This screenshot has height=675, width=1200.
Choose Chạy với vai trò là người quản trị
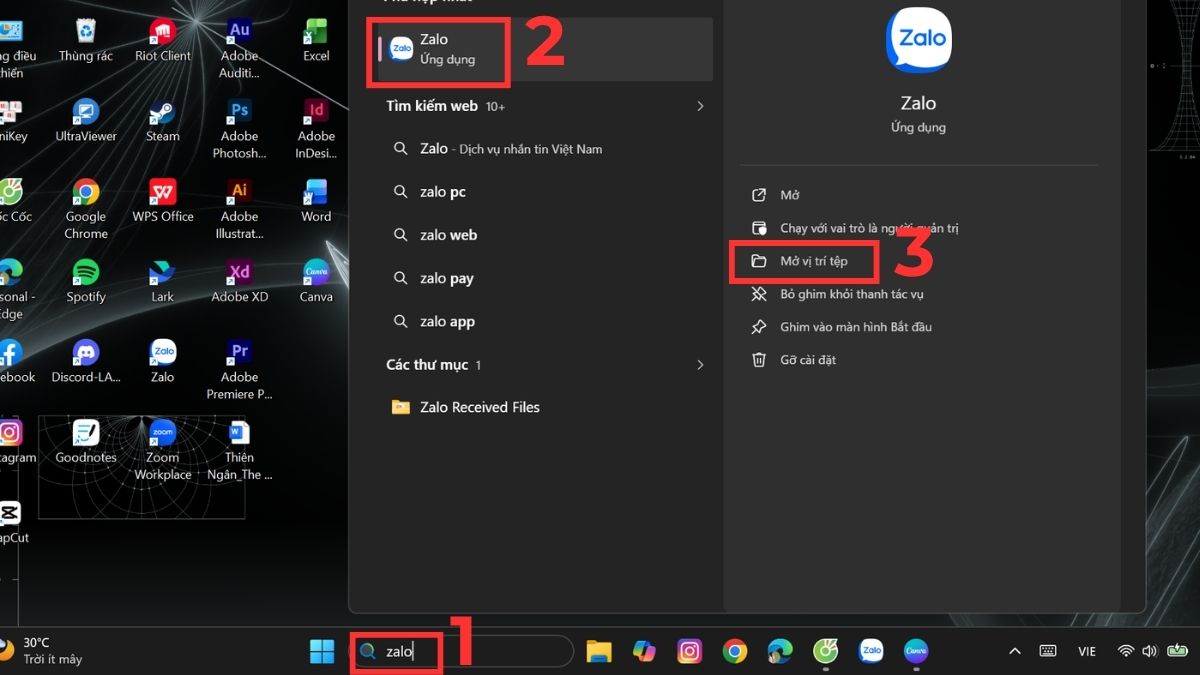869,228
